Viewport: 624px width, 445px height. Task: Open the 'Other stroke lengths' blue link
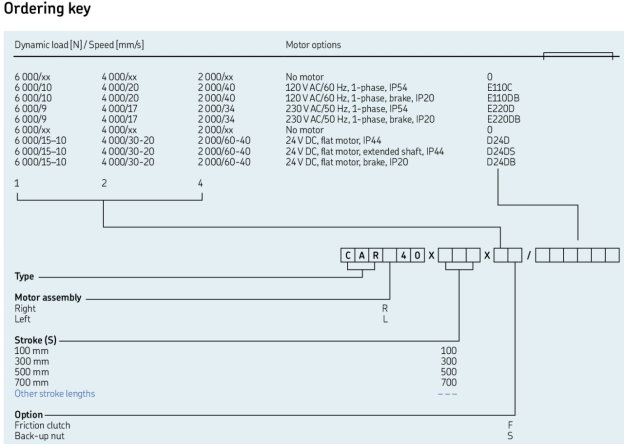[x=55, y=393]
